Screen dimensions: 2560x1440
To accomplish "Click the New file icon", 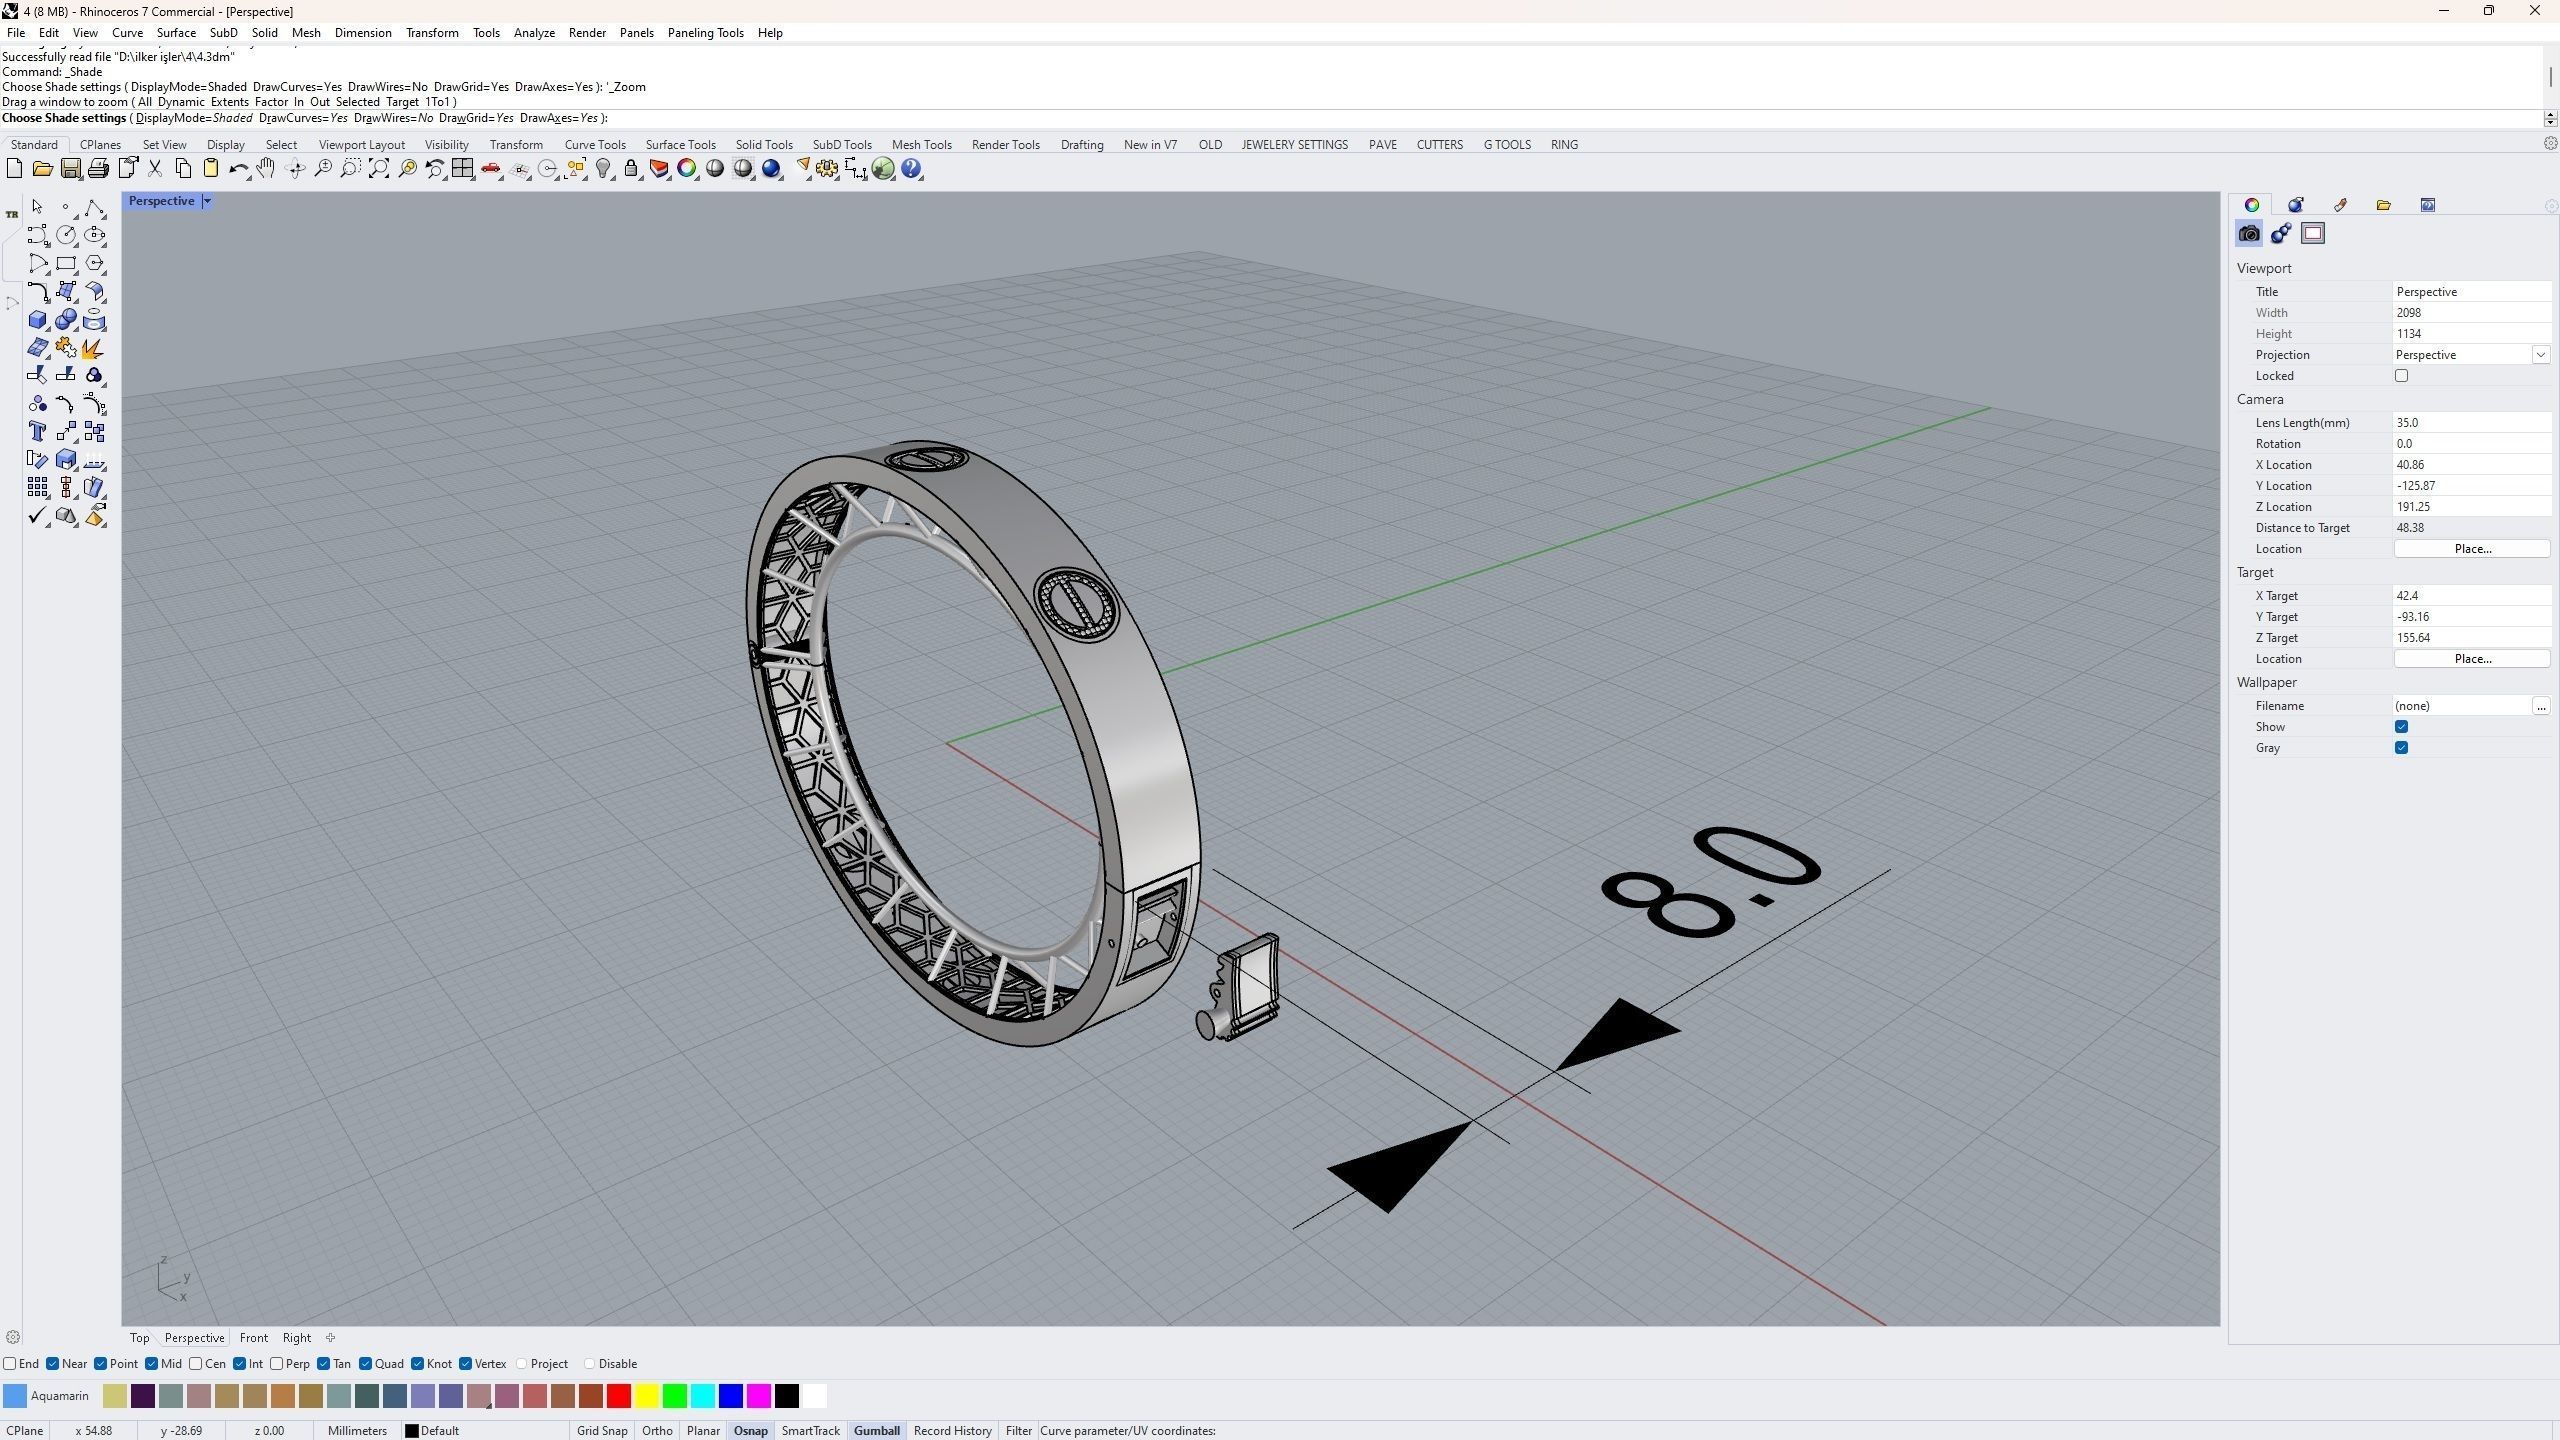I will coord(15,169).
